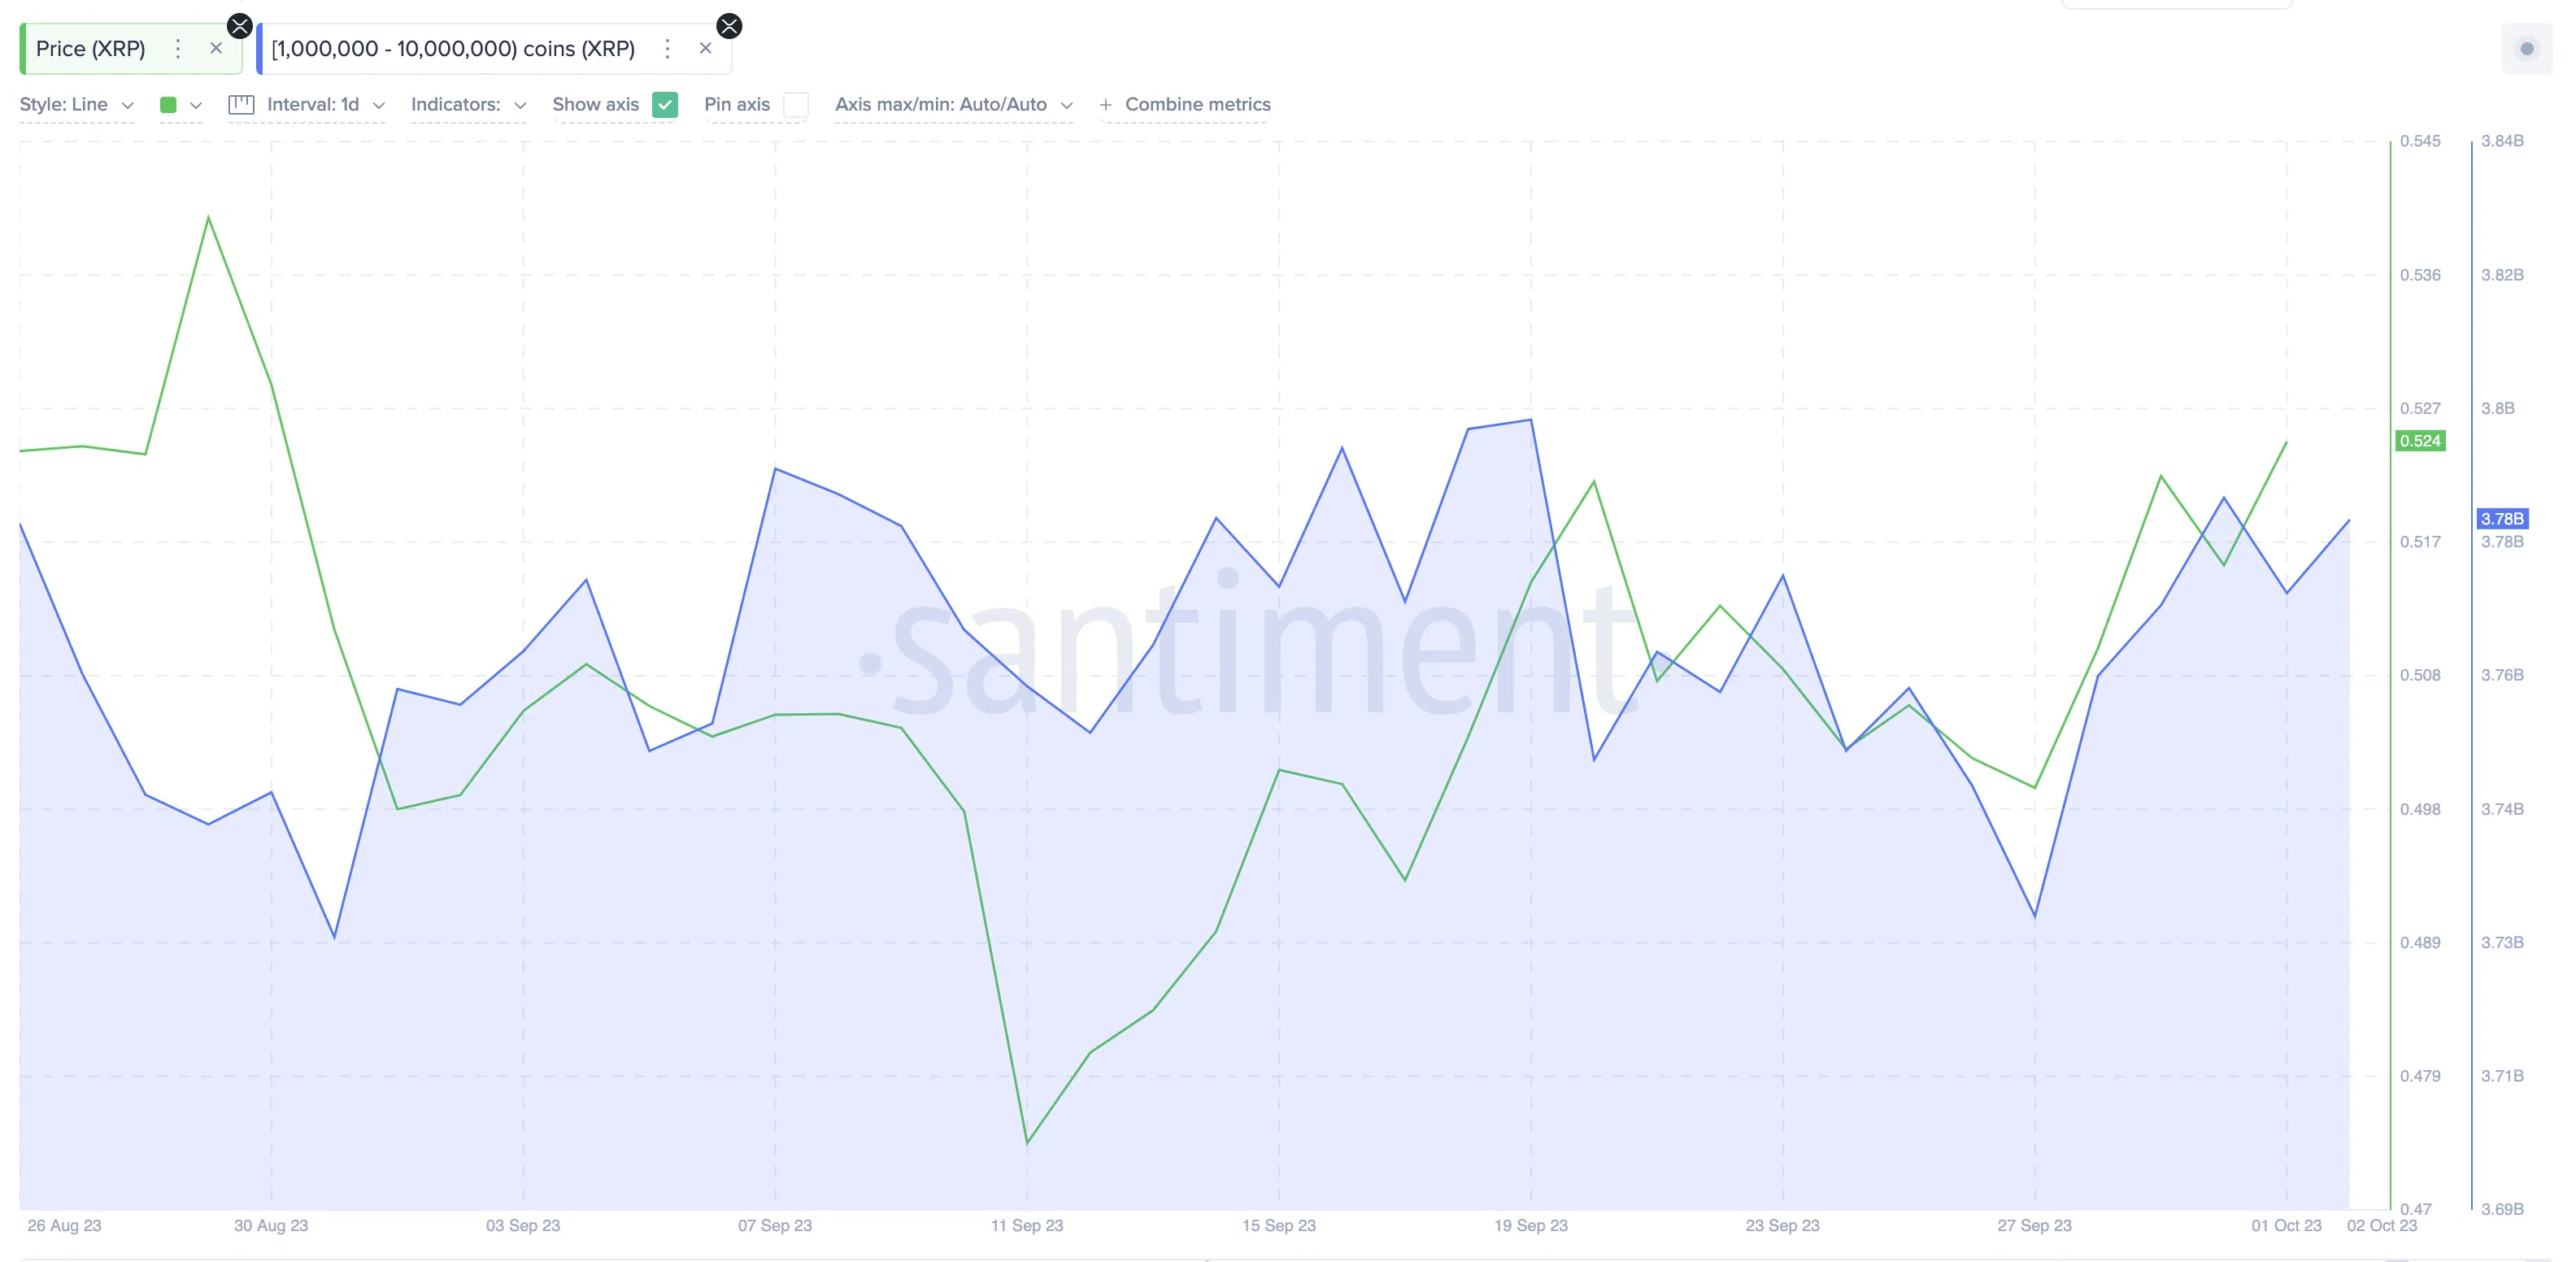
Task: Click XRP logo badge on Price tab
Action: pos(240,26)
